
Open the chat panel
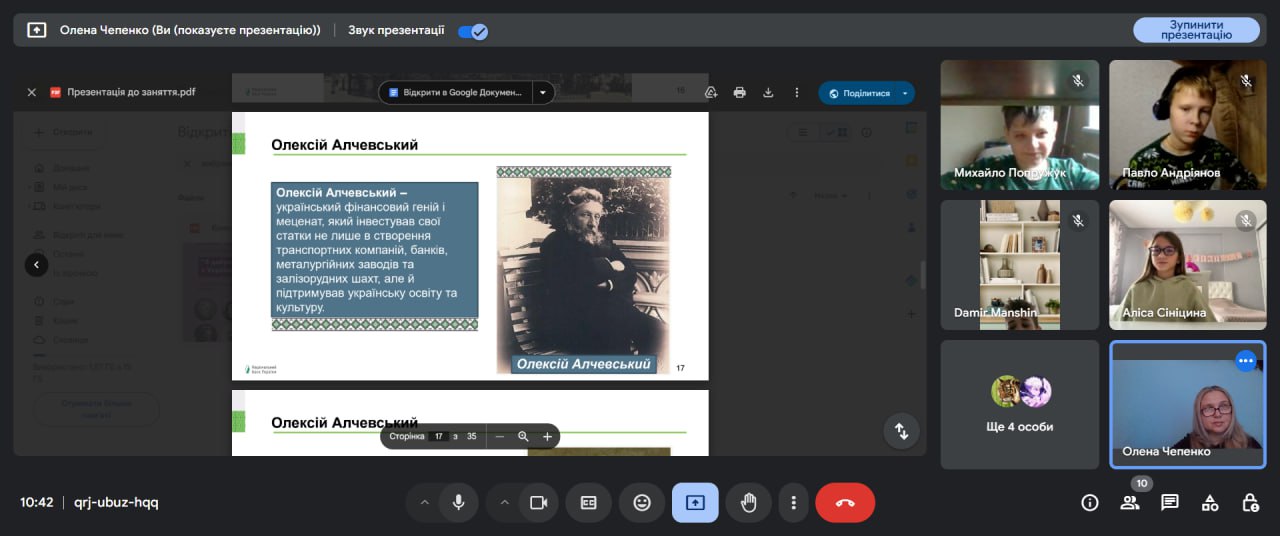coord(1170,503)
